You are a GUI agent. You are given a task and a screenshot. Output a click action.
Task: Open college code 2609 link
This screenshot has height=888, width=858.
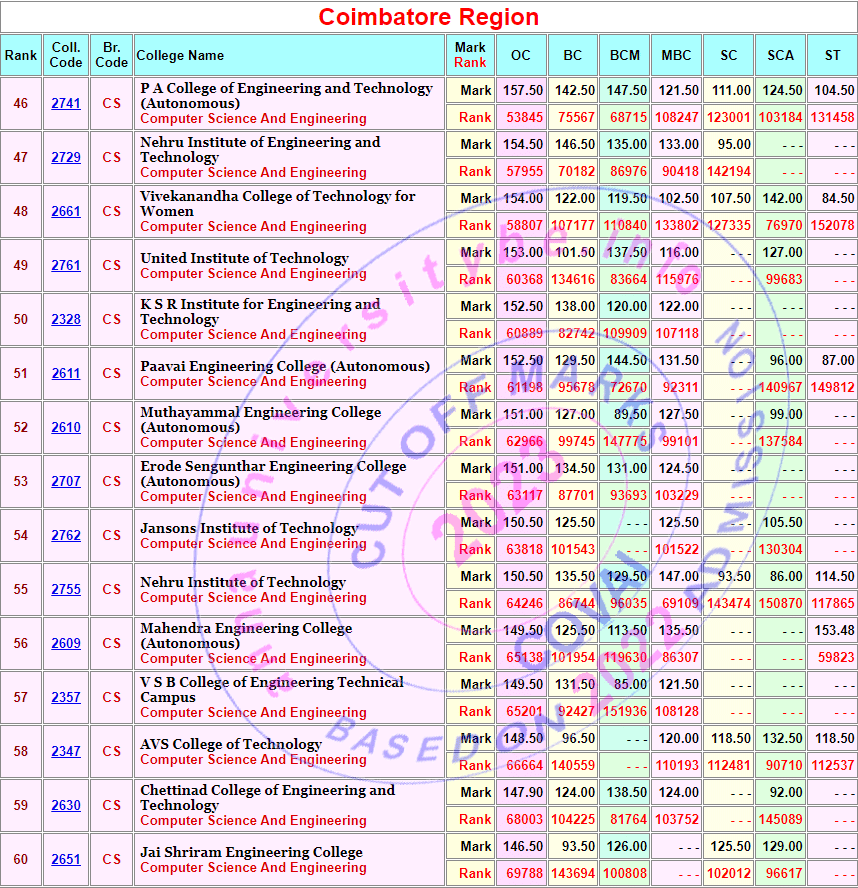tap(66, 644)
